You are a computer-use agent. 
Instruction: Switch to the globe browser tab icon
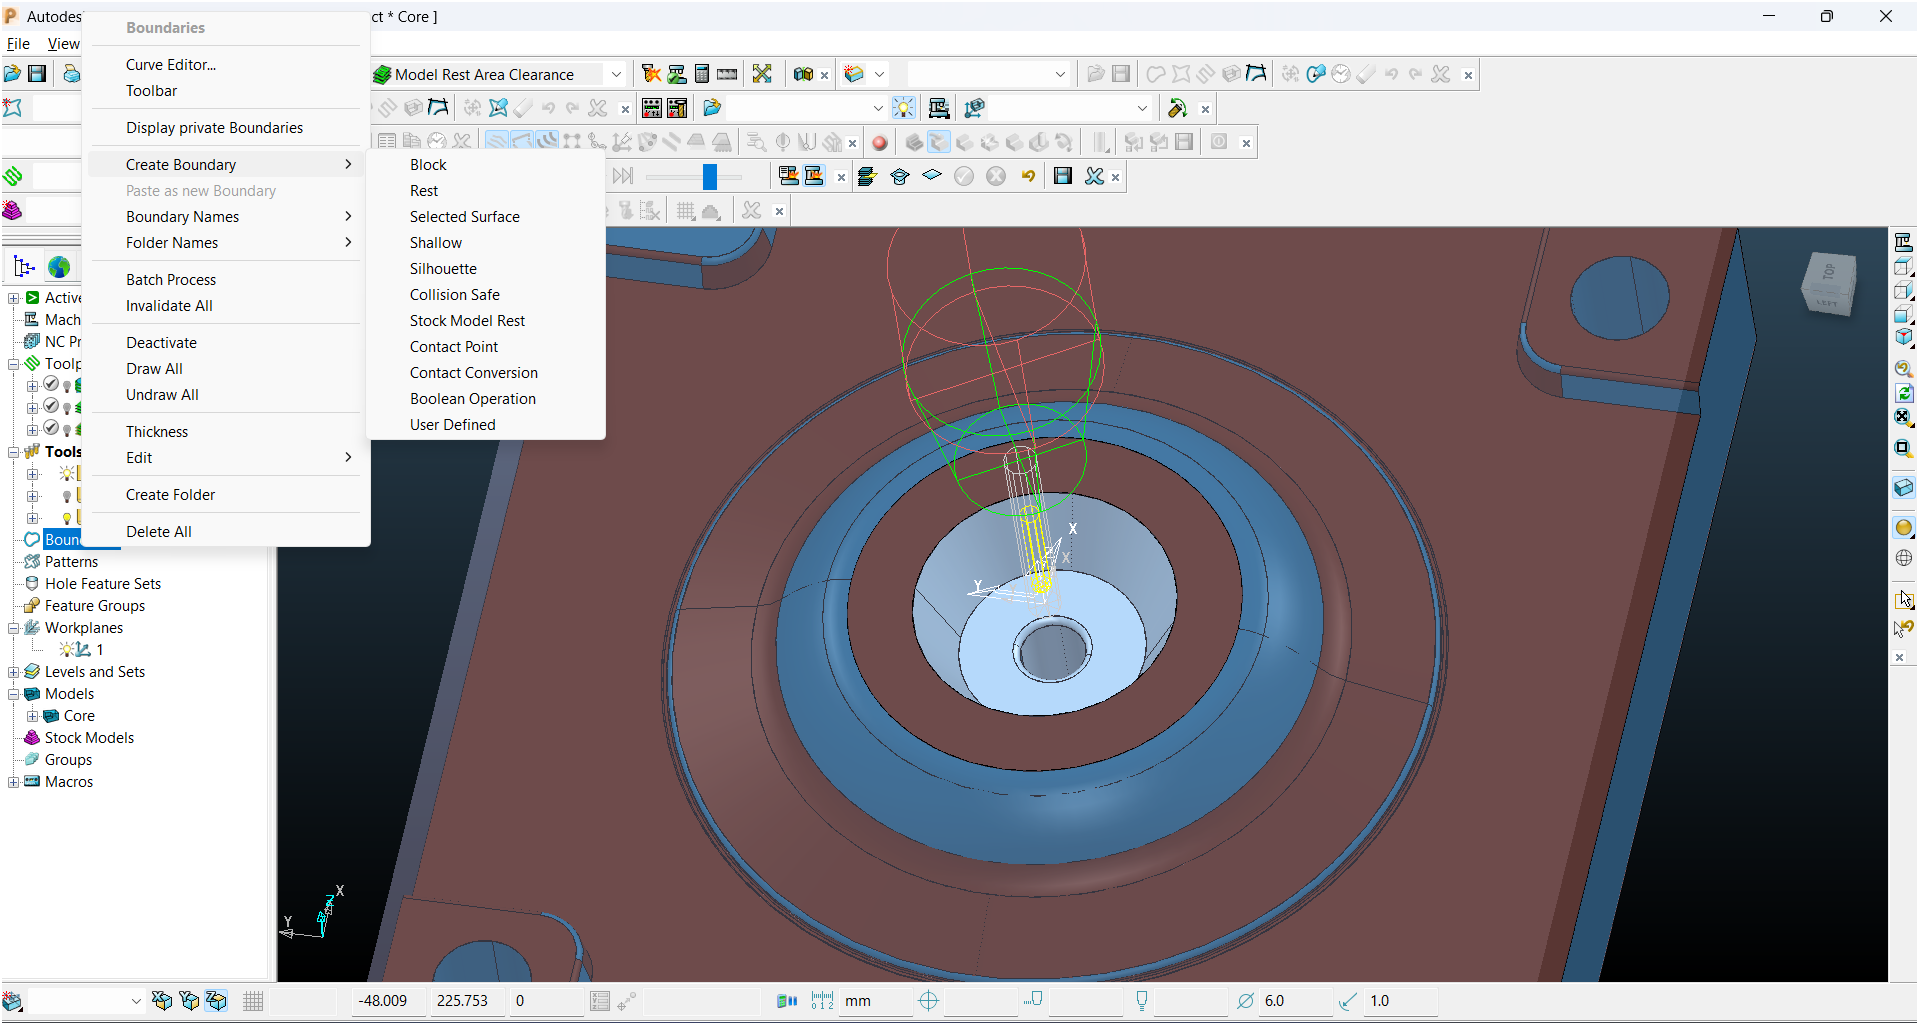pyautogui.click(x=59, y=267)
